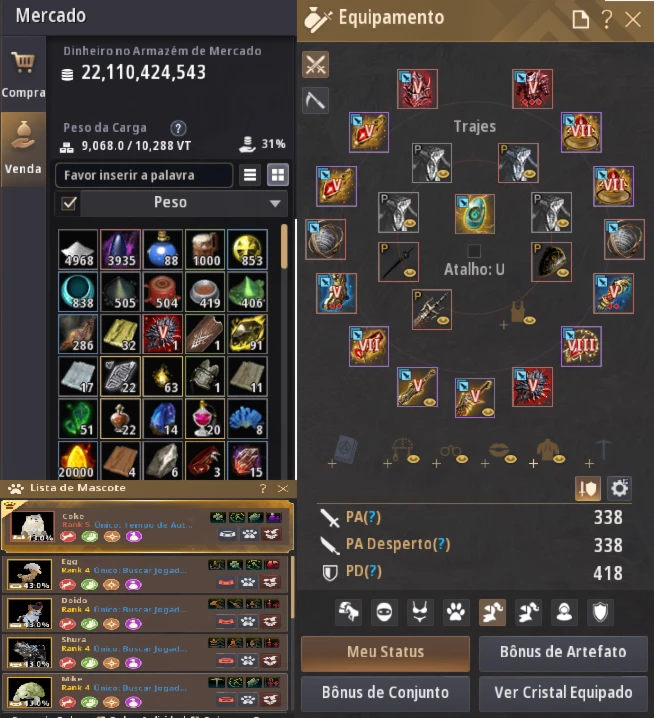Switch to grid view in Mercado inventory
Screen dimensions: 654x718
278,174
